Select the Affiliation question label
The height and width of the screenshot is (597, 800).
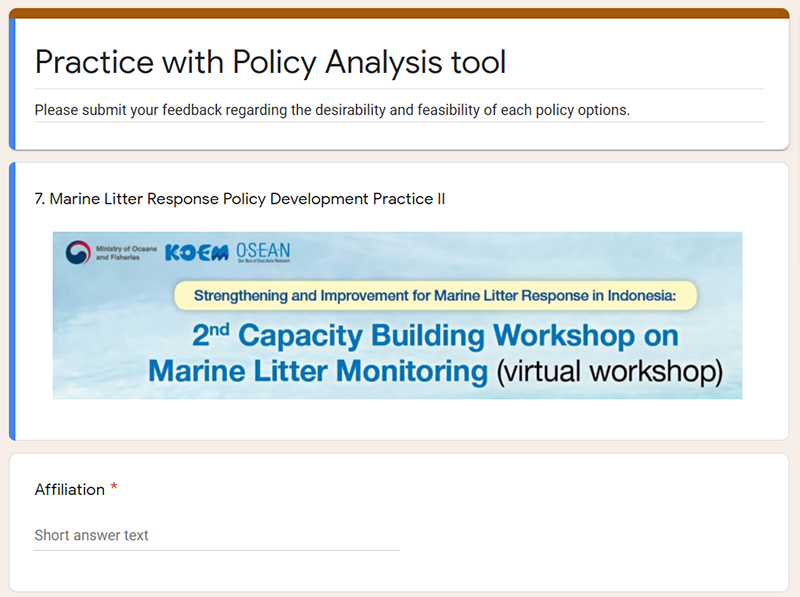[70, 490]
